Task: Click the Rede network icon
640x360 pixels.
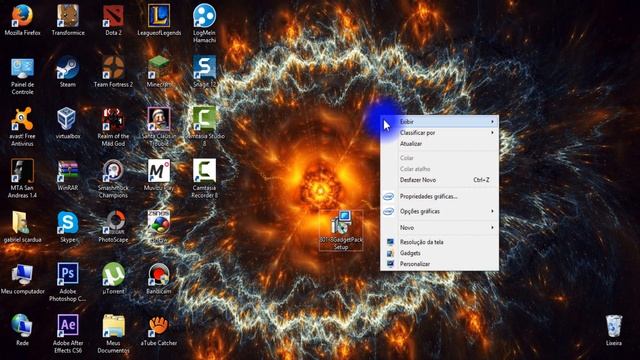Action: tap(22, 326)
